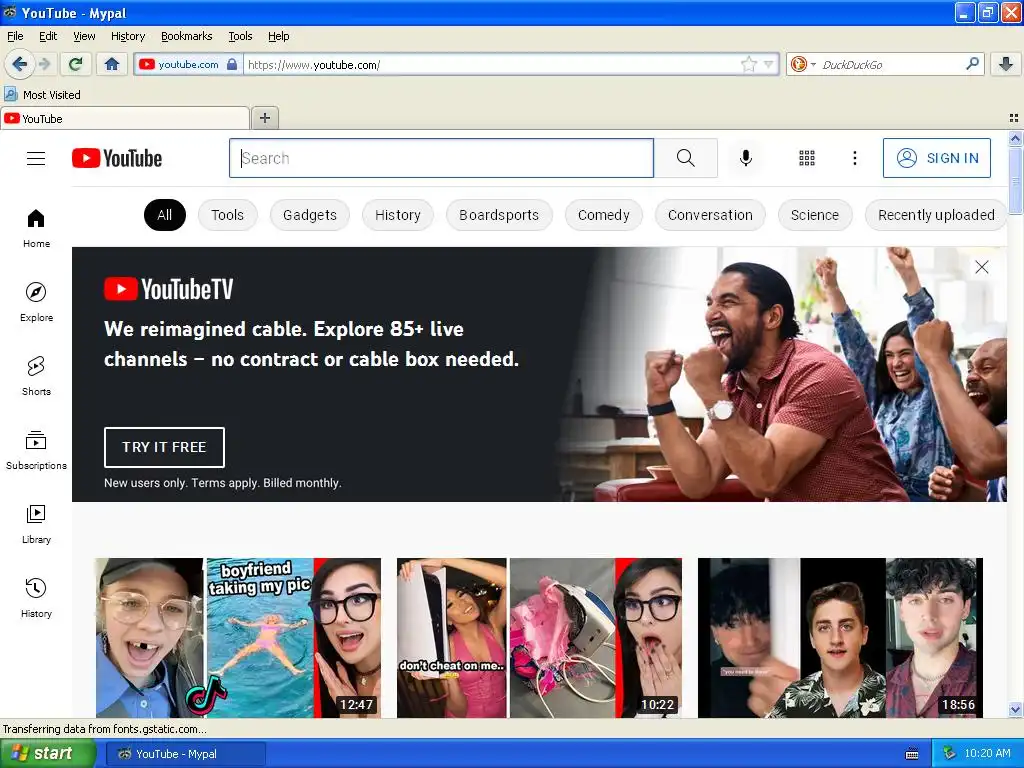Select the Boardsports filter chip
1024x768 pixels.
tap(499, 215)
